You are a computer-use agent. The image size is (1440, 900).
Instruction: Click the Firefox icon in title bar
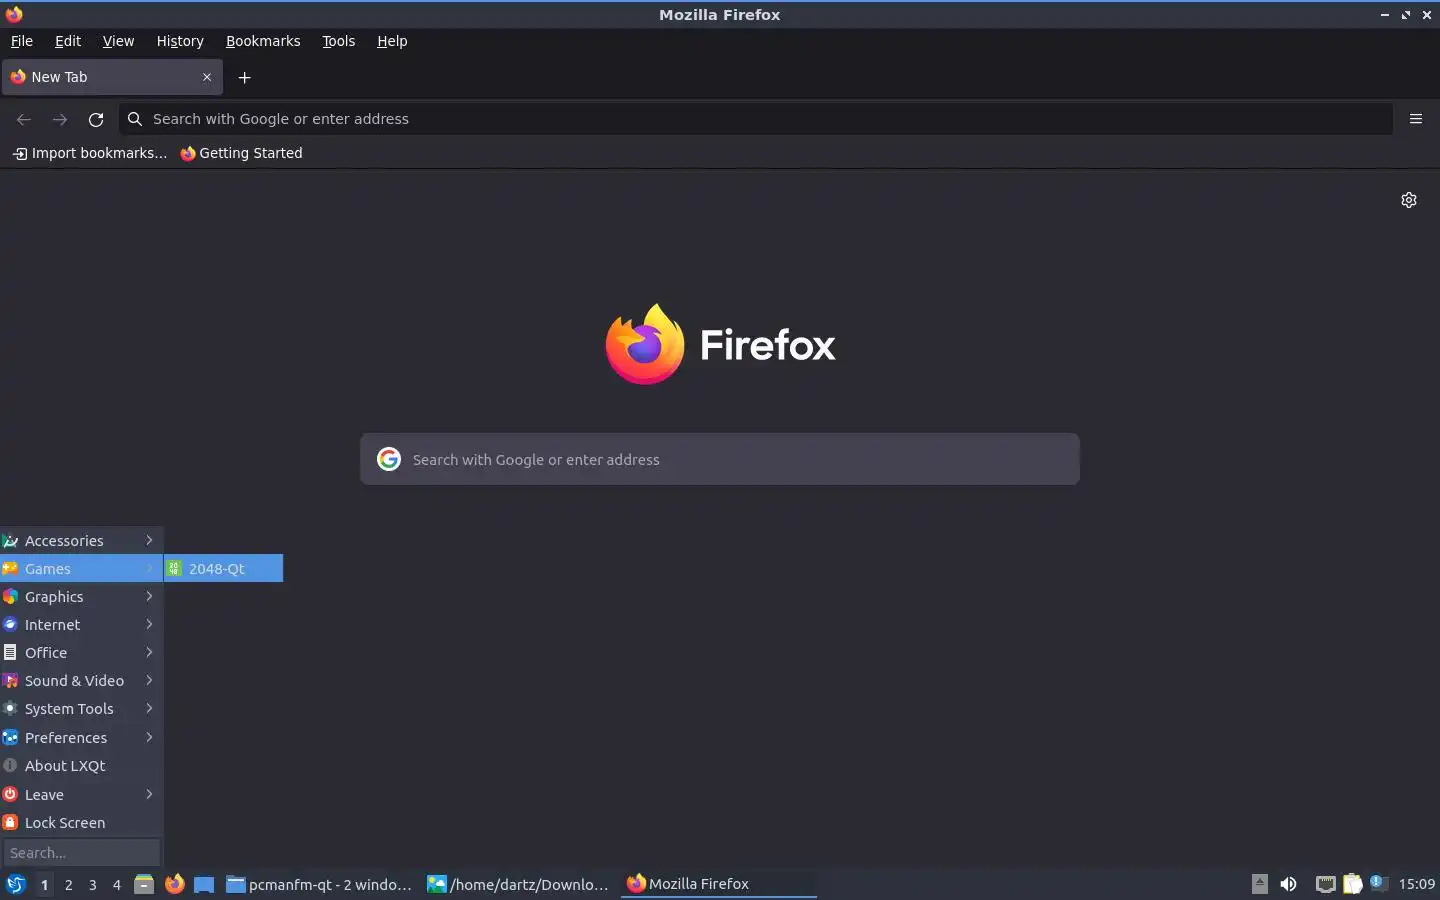pyautogui.click(x=14, y=14)
